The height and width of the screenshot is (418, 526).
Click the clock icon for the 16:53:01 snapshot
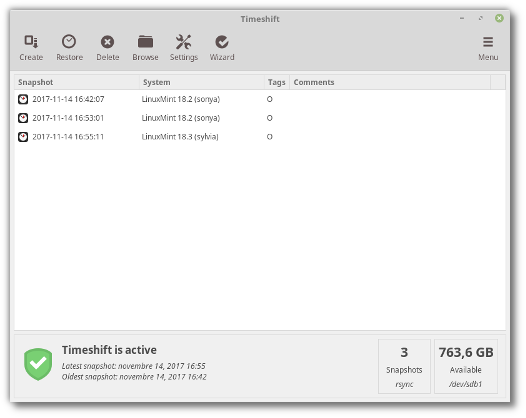click(23, 118)
